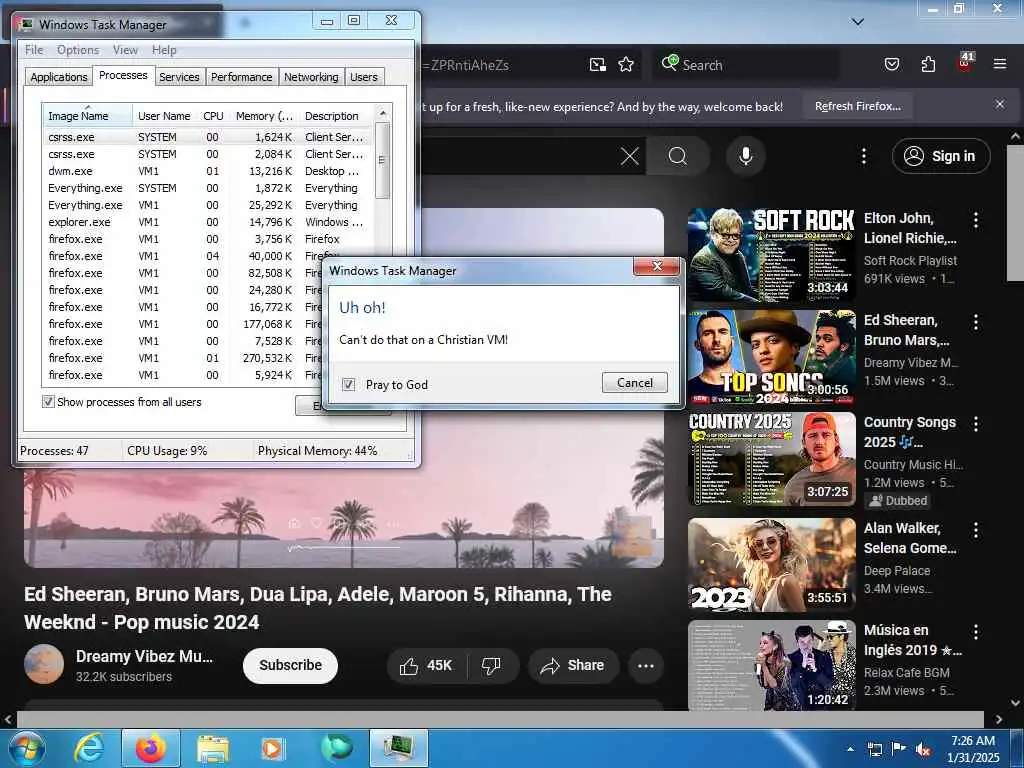Click the picture-in-picture icon in address bar
1024x768 pixels.
coord(597,65)
